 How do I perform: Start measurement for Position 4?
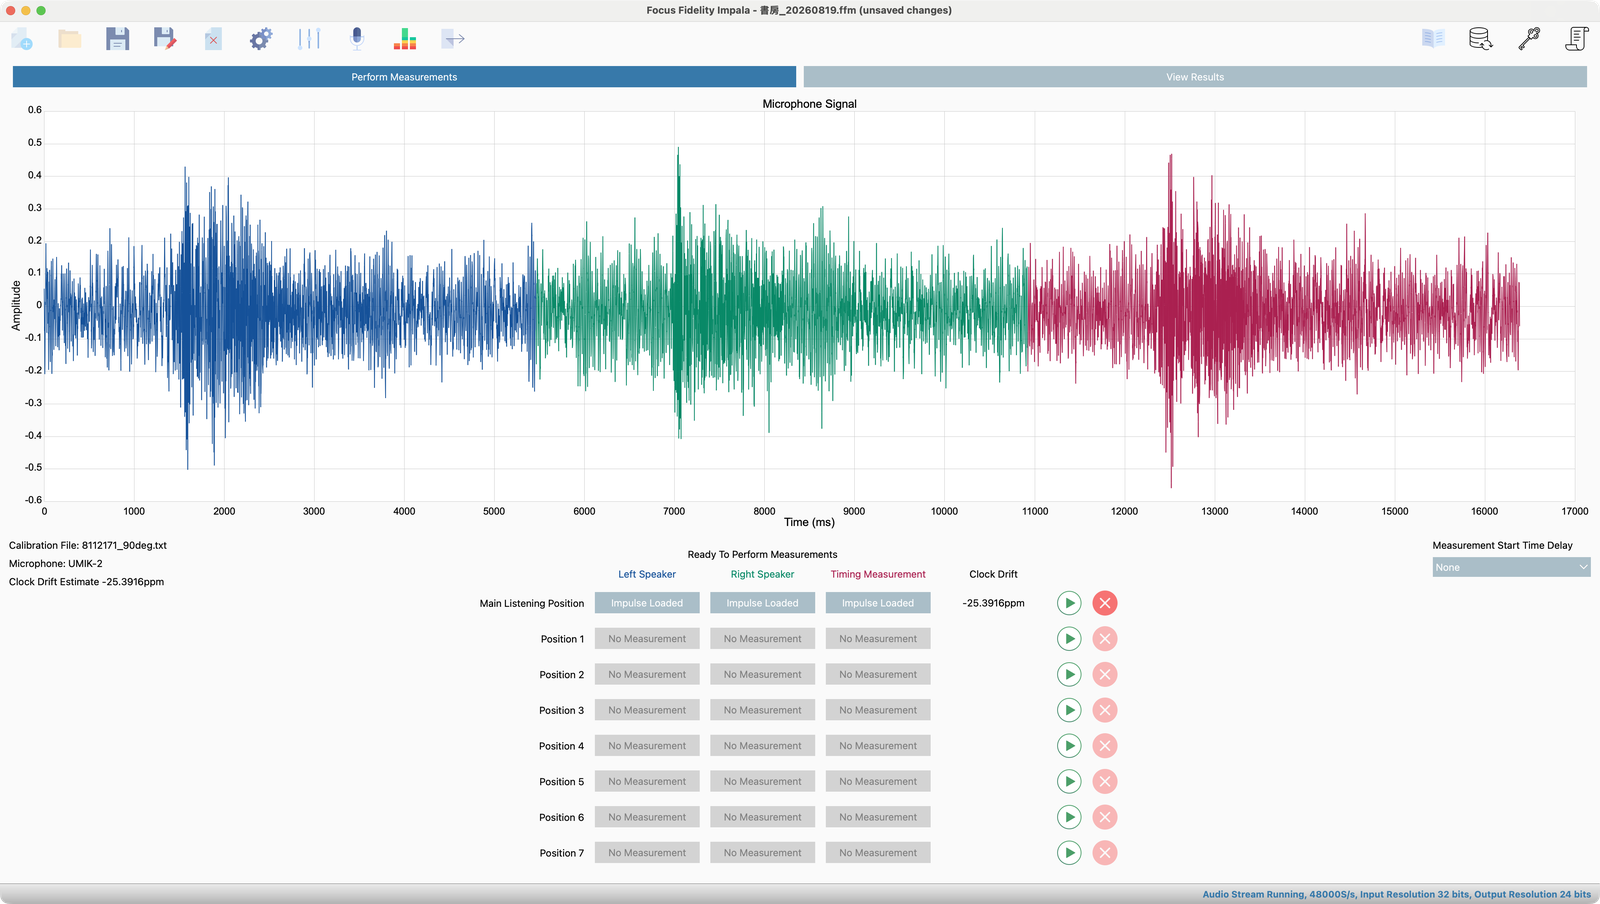pyautogui.click(x=1069, y=746)
